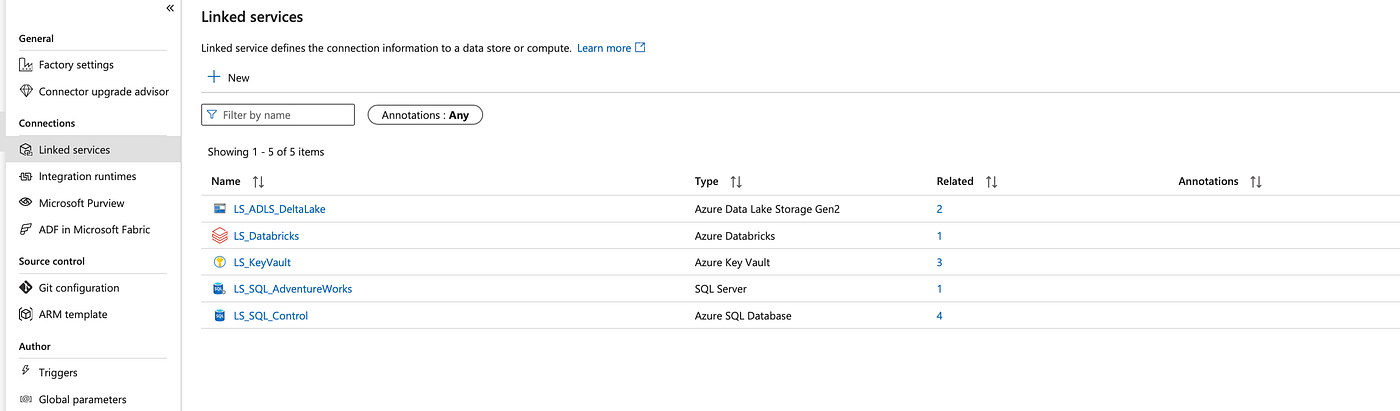The height and width of the screenshot is (411, 1400).
Task: Open ADF in Microsoft Fabric page
Action: tap(94, 230)
